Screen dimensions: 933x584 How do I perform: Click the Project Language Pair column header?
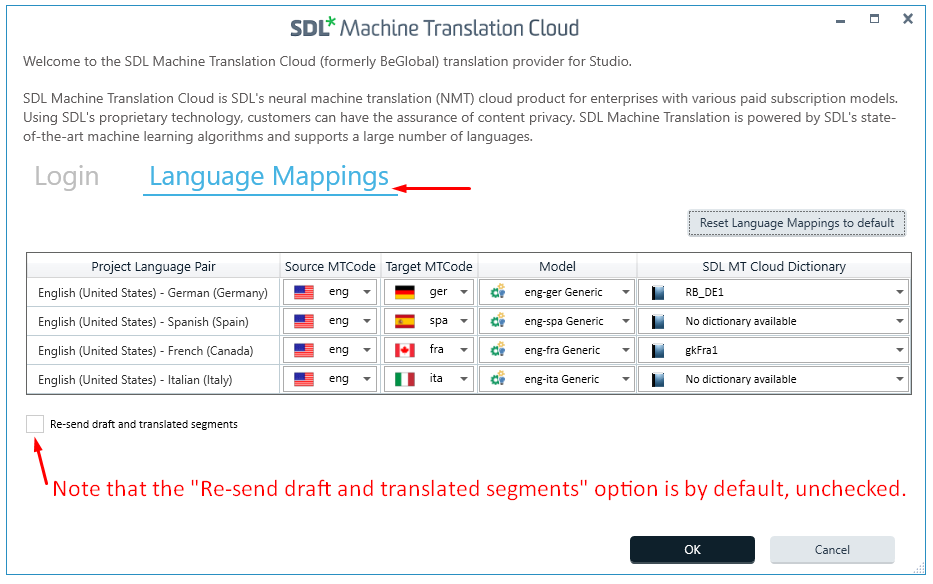tap(154, 266)
